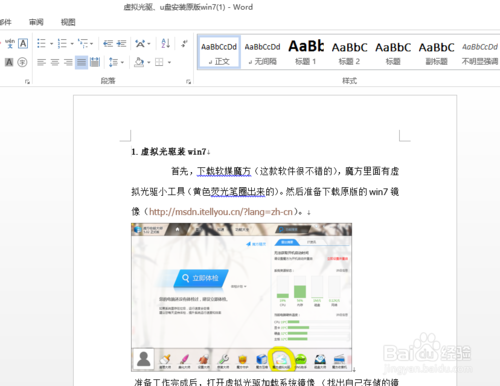500x386 pixels.
Task: Align text to the left
Action: [41, 62]
